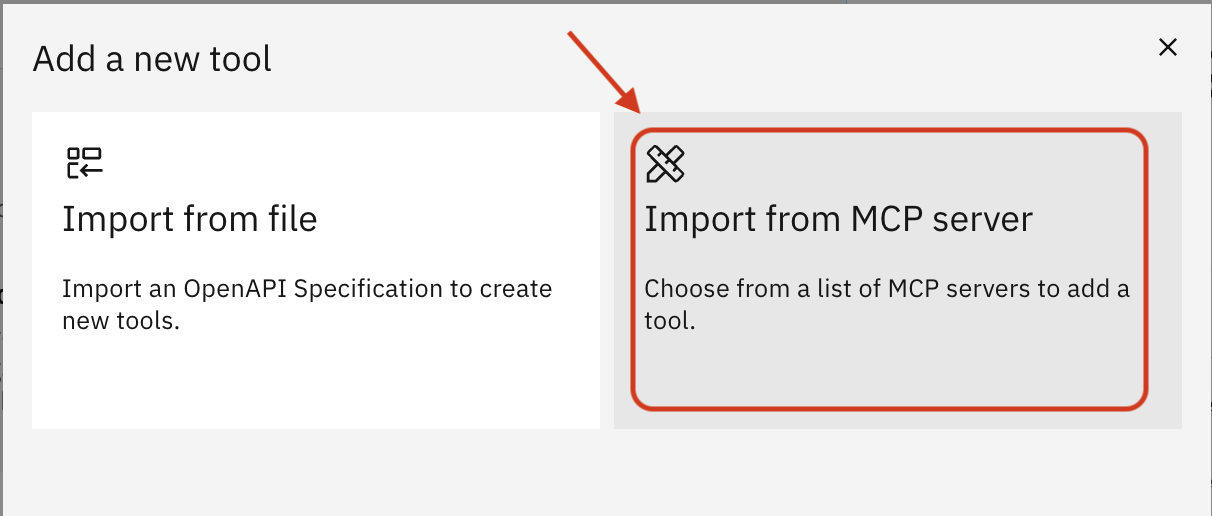This screenshot has width=1212, height=516.
Task: Click the Import from file icon
Action: point(85,163)
